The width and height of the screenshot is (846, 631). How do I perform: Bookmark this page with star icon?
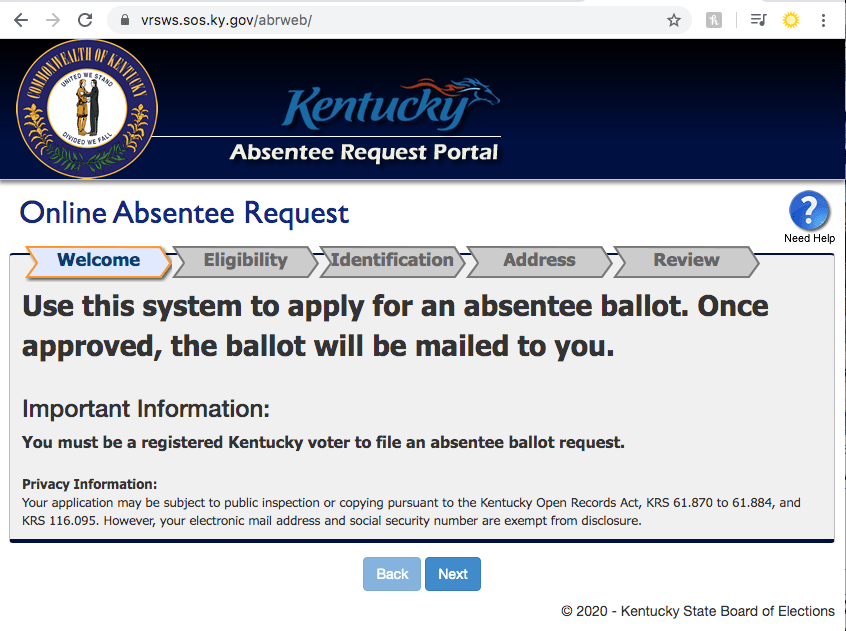[x=673, y=20]
